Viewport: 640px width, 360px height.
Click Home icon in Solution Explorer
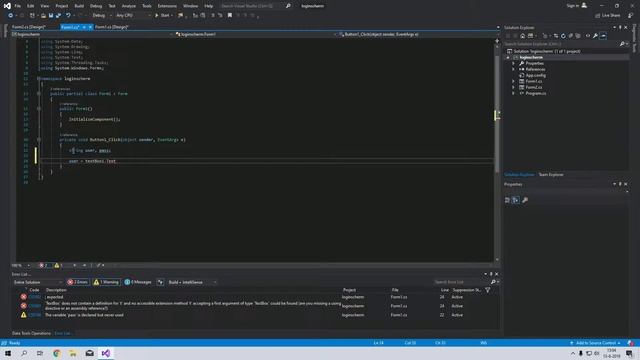[522, 36]
